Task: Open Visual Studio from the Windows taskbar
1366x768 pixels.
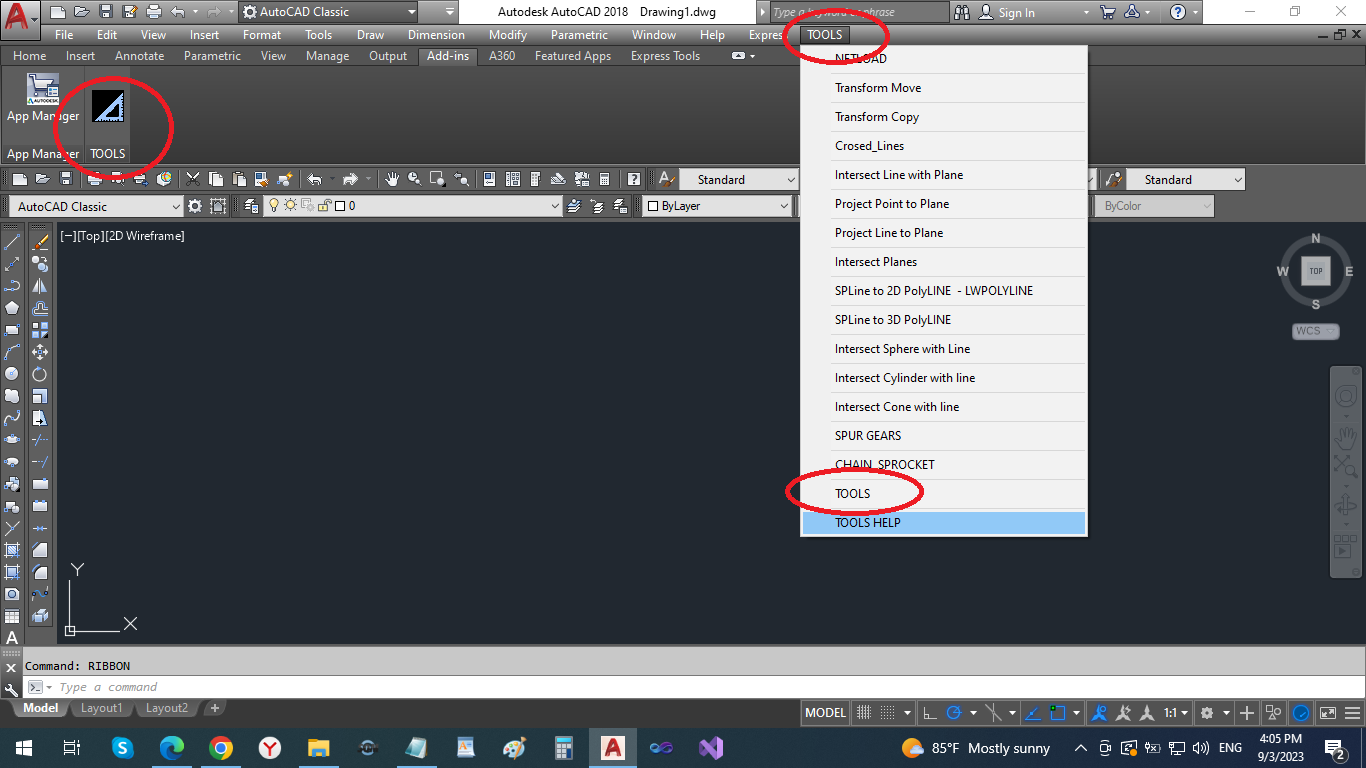Action: coord(711,748)
